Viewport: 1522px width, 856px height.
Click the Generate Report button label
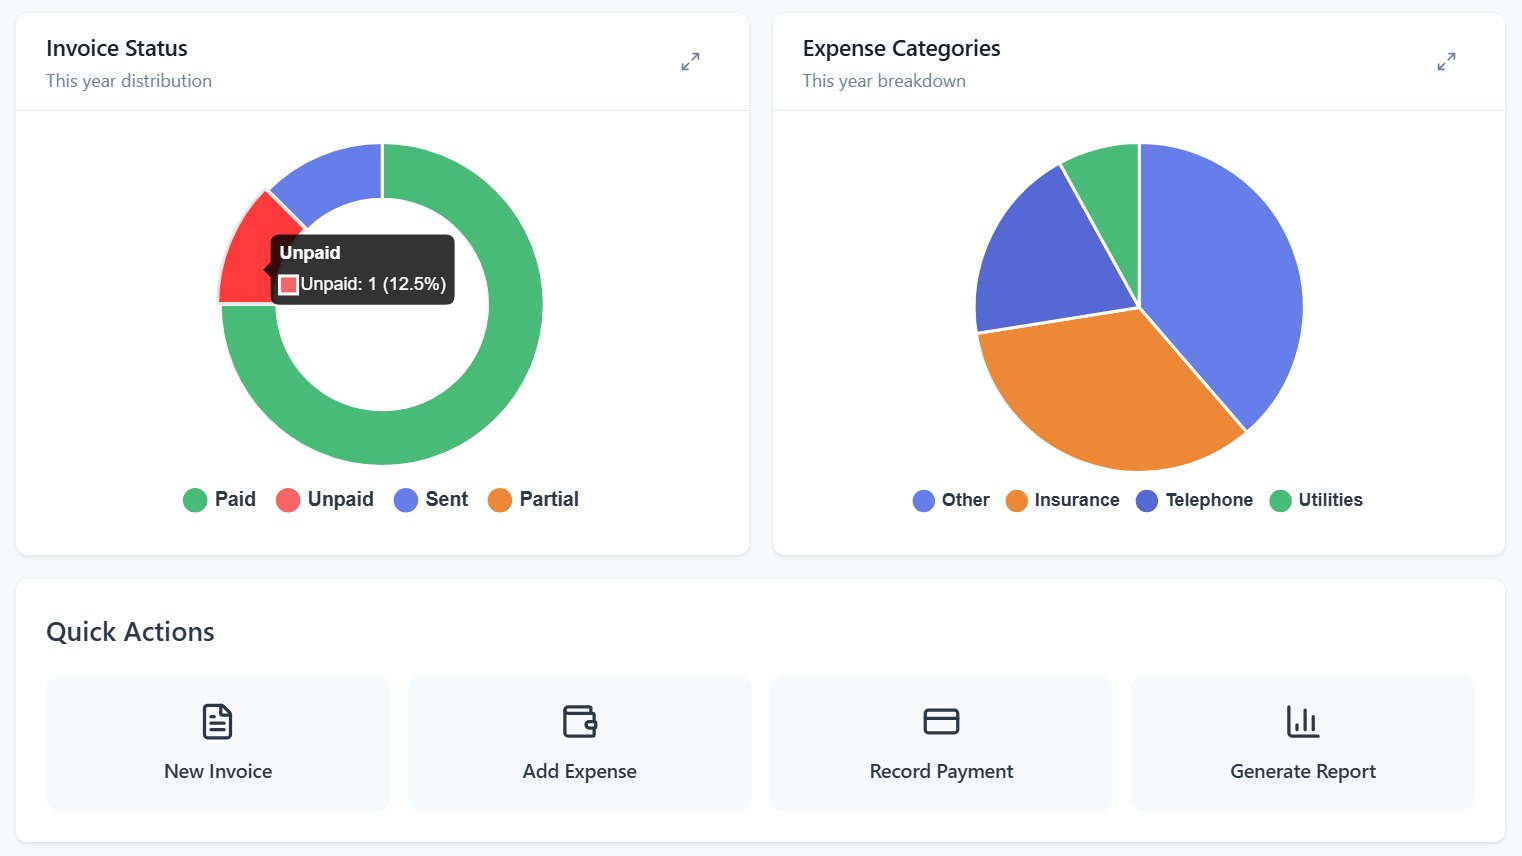click(1303, 771)
